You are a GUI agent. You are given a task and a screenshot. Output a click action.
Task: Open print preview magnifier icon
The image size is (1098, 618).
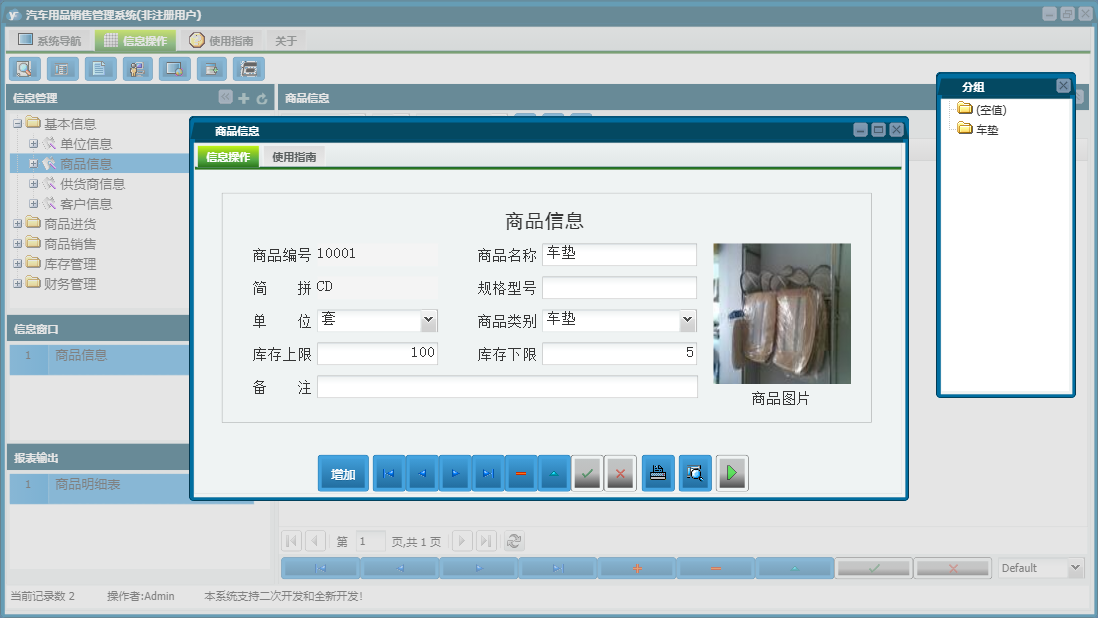694,473
